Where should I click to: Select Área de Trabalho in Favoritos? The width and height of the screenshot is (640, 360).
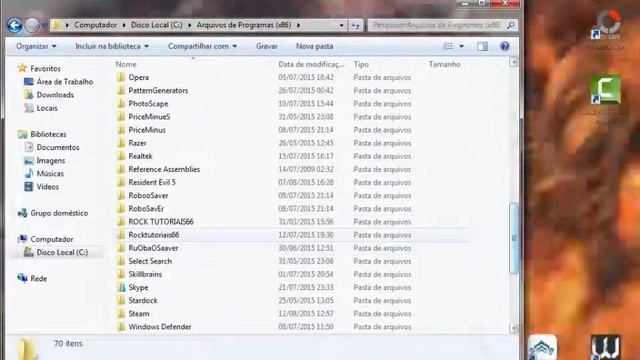pos(65,82)
